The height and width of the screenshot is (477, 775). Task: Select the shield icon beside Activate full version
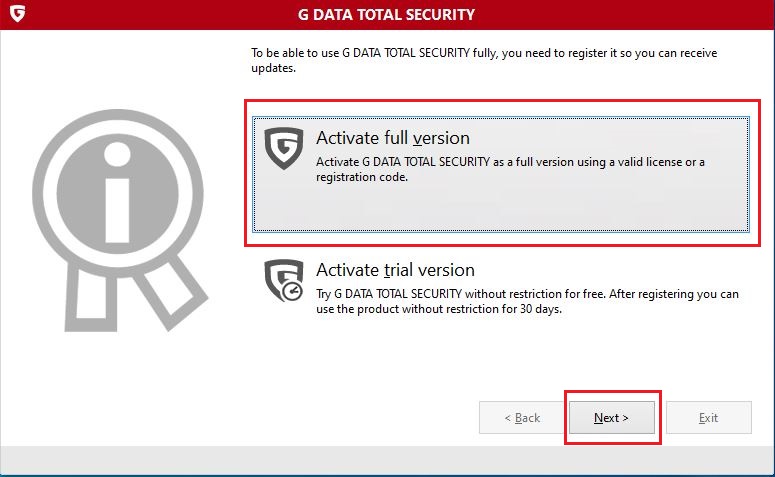(x=284, y=148)
